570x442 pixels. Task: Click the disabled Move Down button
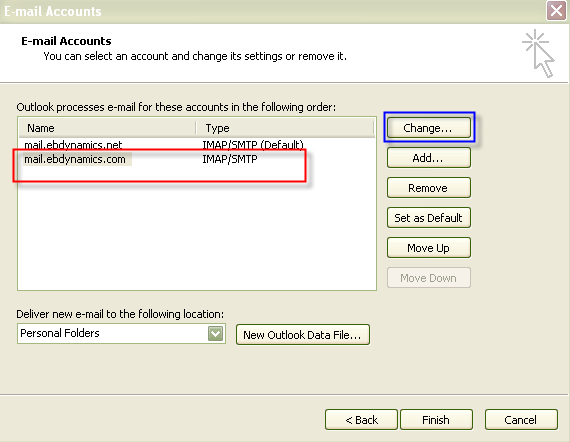coord(429,278)
